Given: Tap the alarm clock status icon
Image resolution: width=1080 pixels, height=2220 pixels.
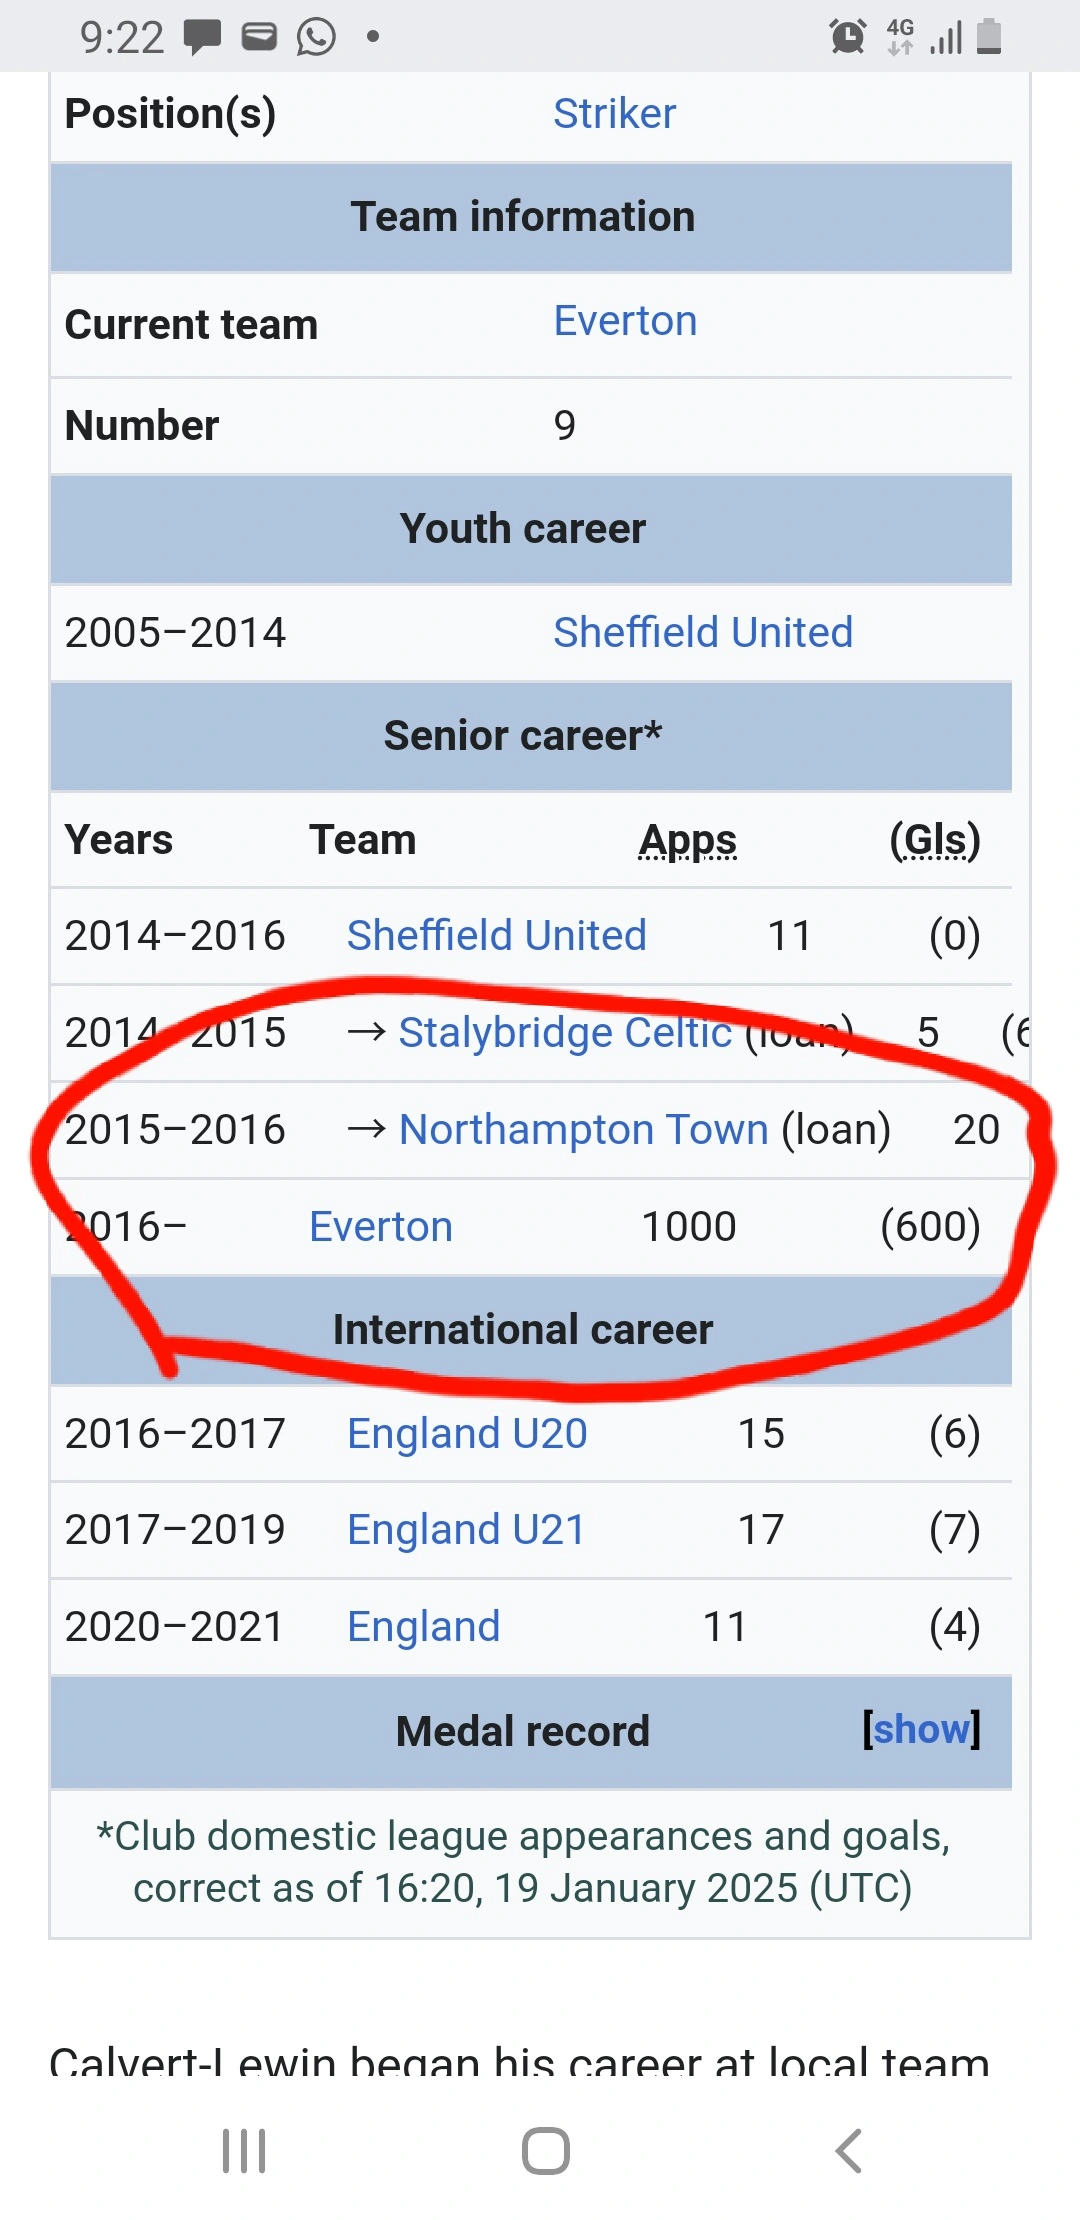Looking at the screenshot, I should 848,37.
